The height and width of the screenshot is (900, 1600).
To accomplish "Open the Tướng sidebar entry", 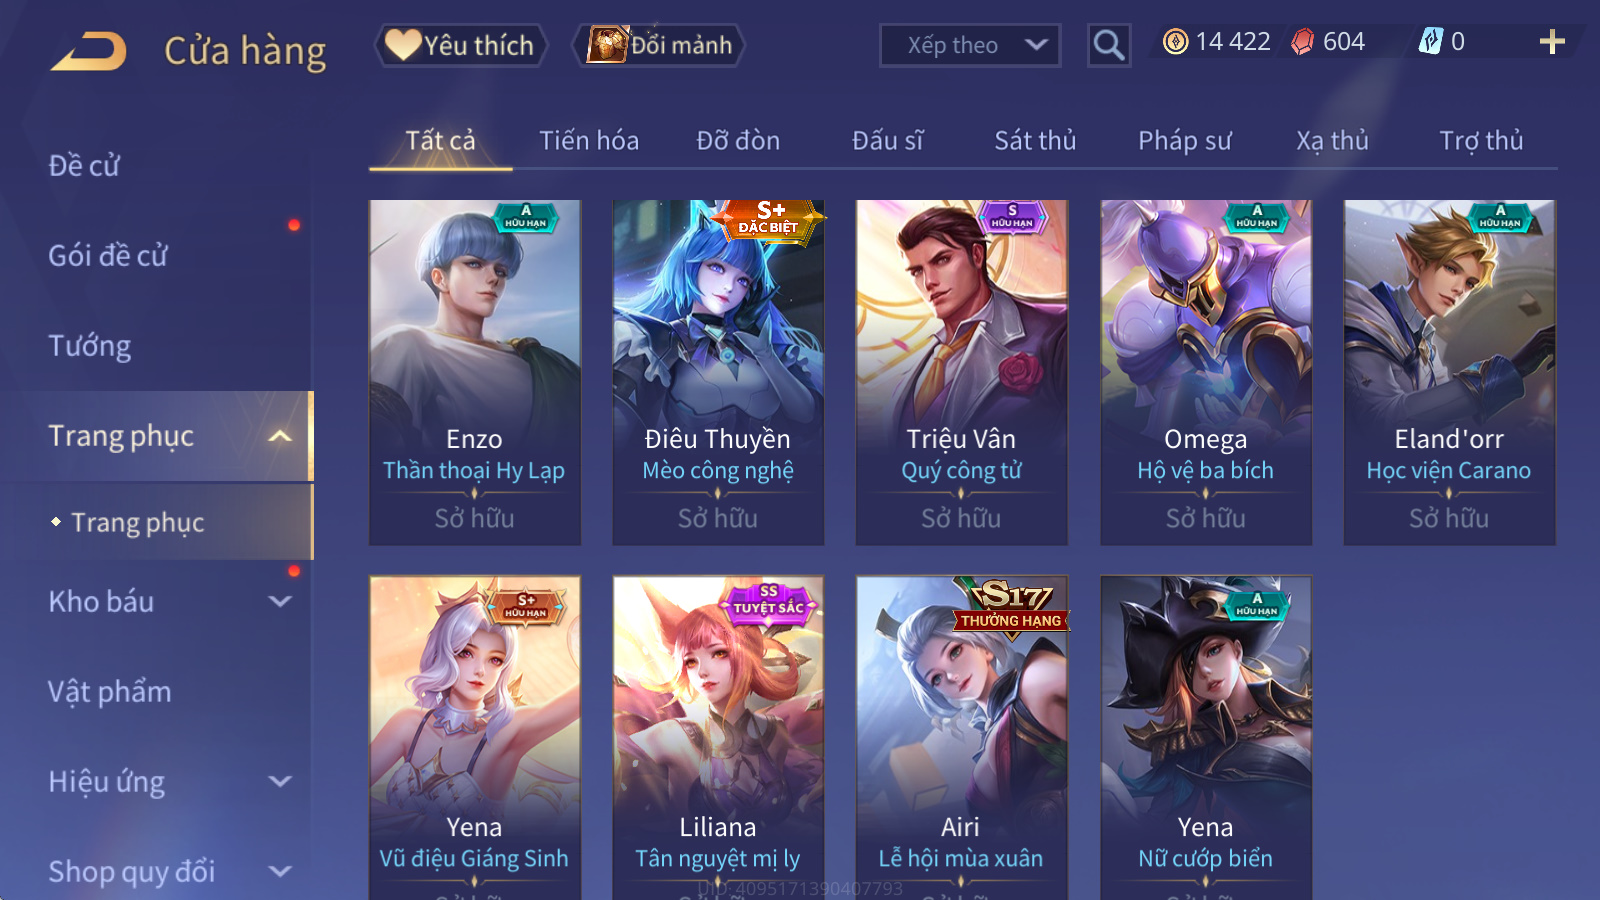I will point(90,346).
